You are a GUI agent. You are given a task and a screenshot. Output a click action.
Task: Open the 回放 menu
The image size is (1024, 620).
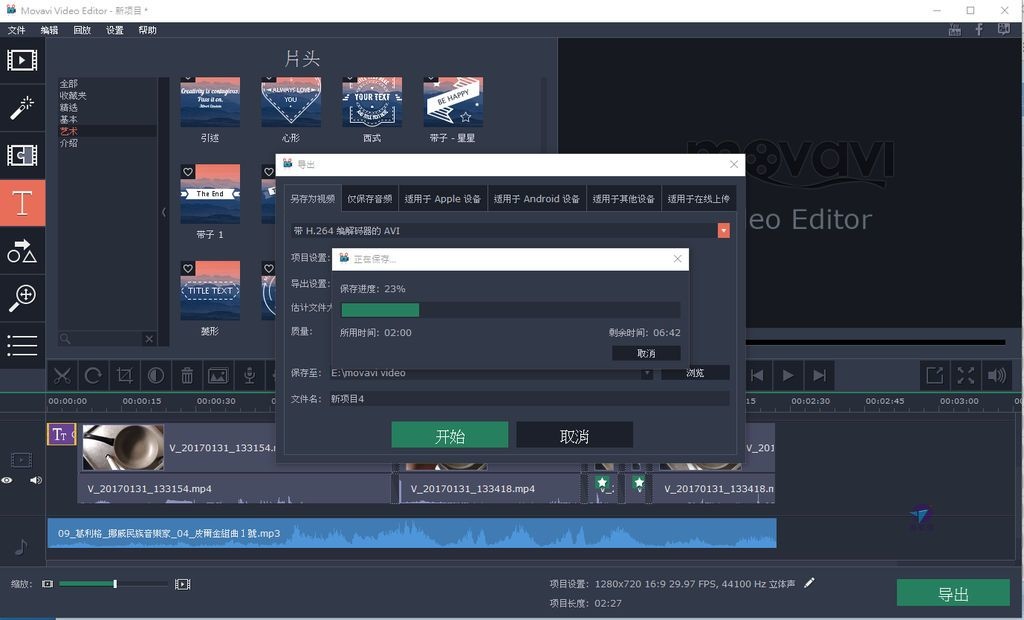pos(82,30)
